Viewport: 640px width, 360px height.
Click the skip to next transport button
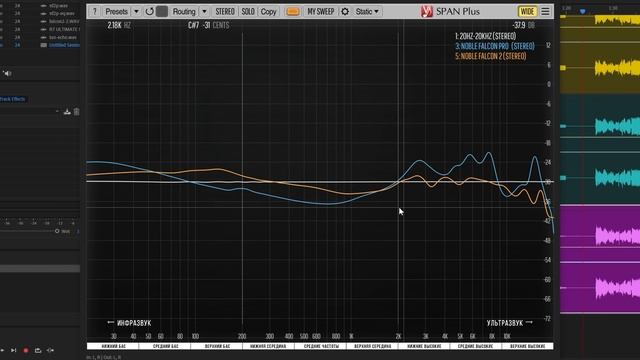click(13, 350)
